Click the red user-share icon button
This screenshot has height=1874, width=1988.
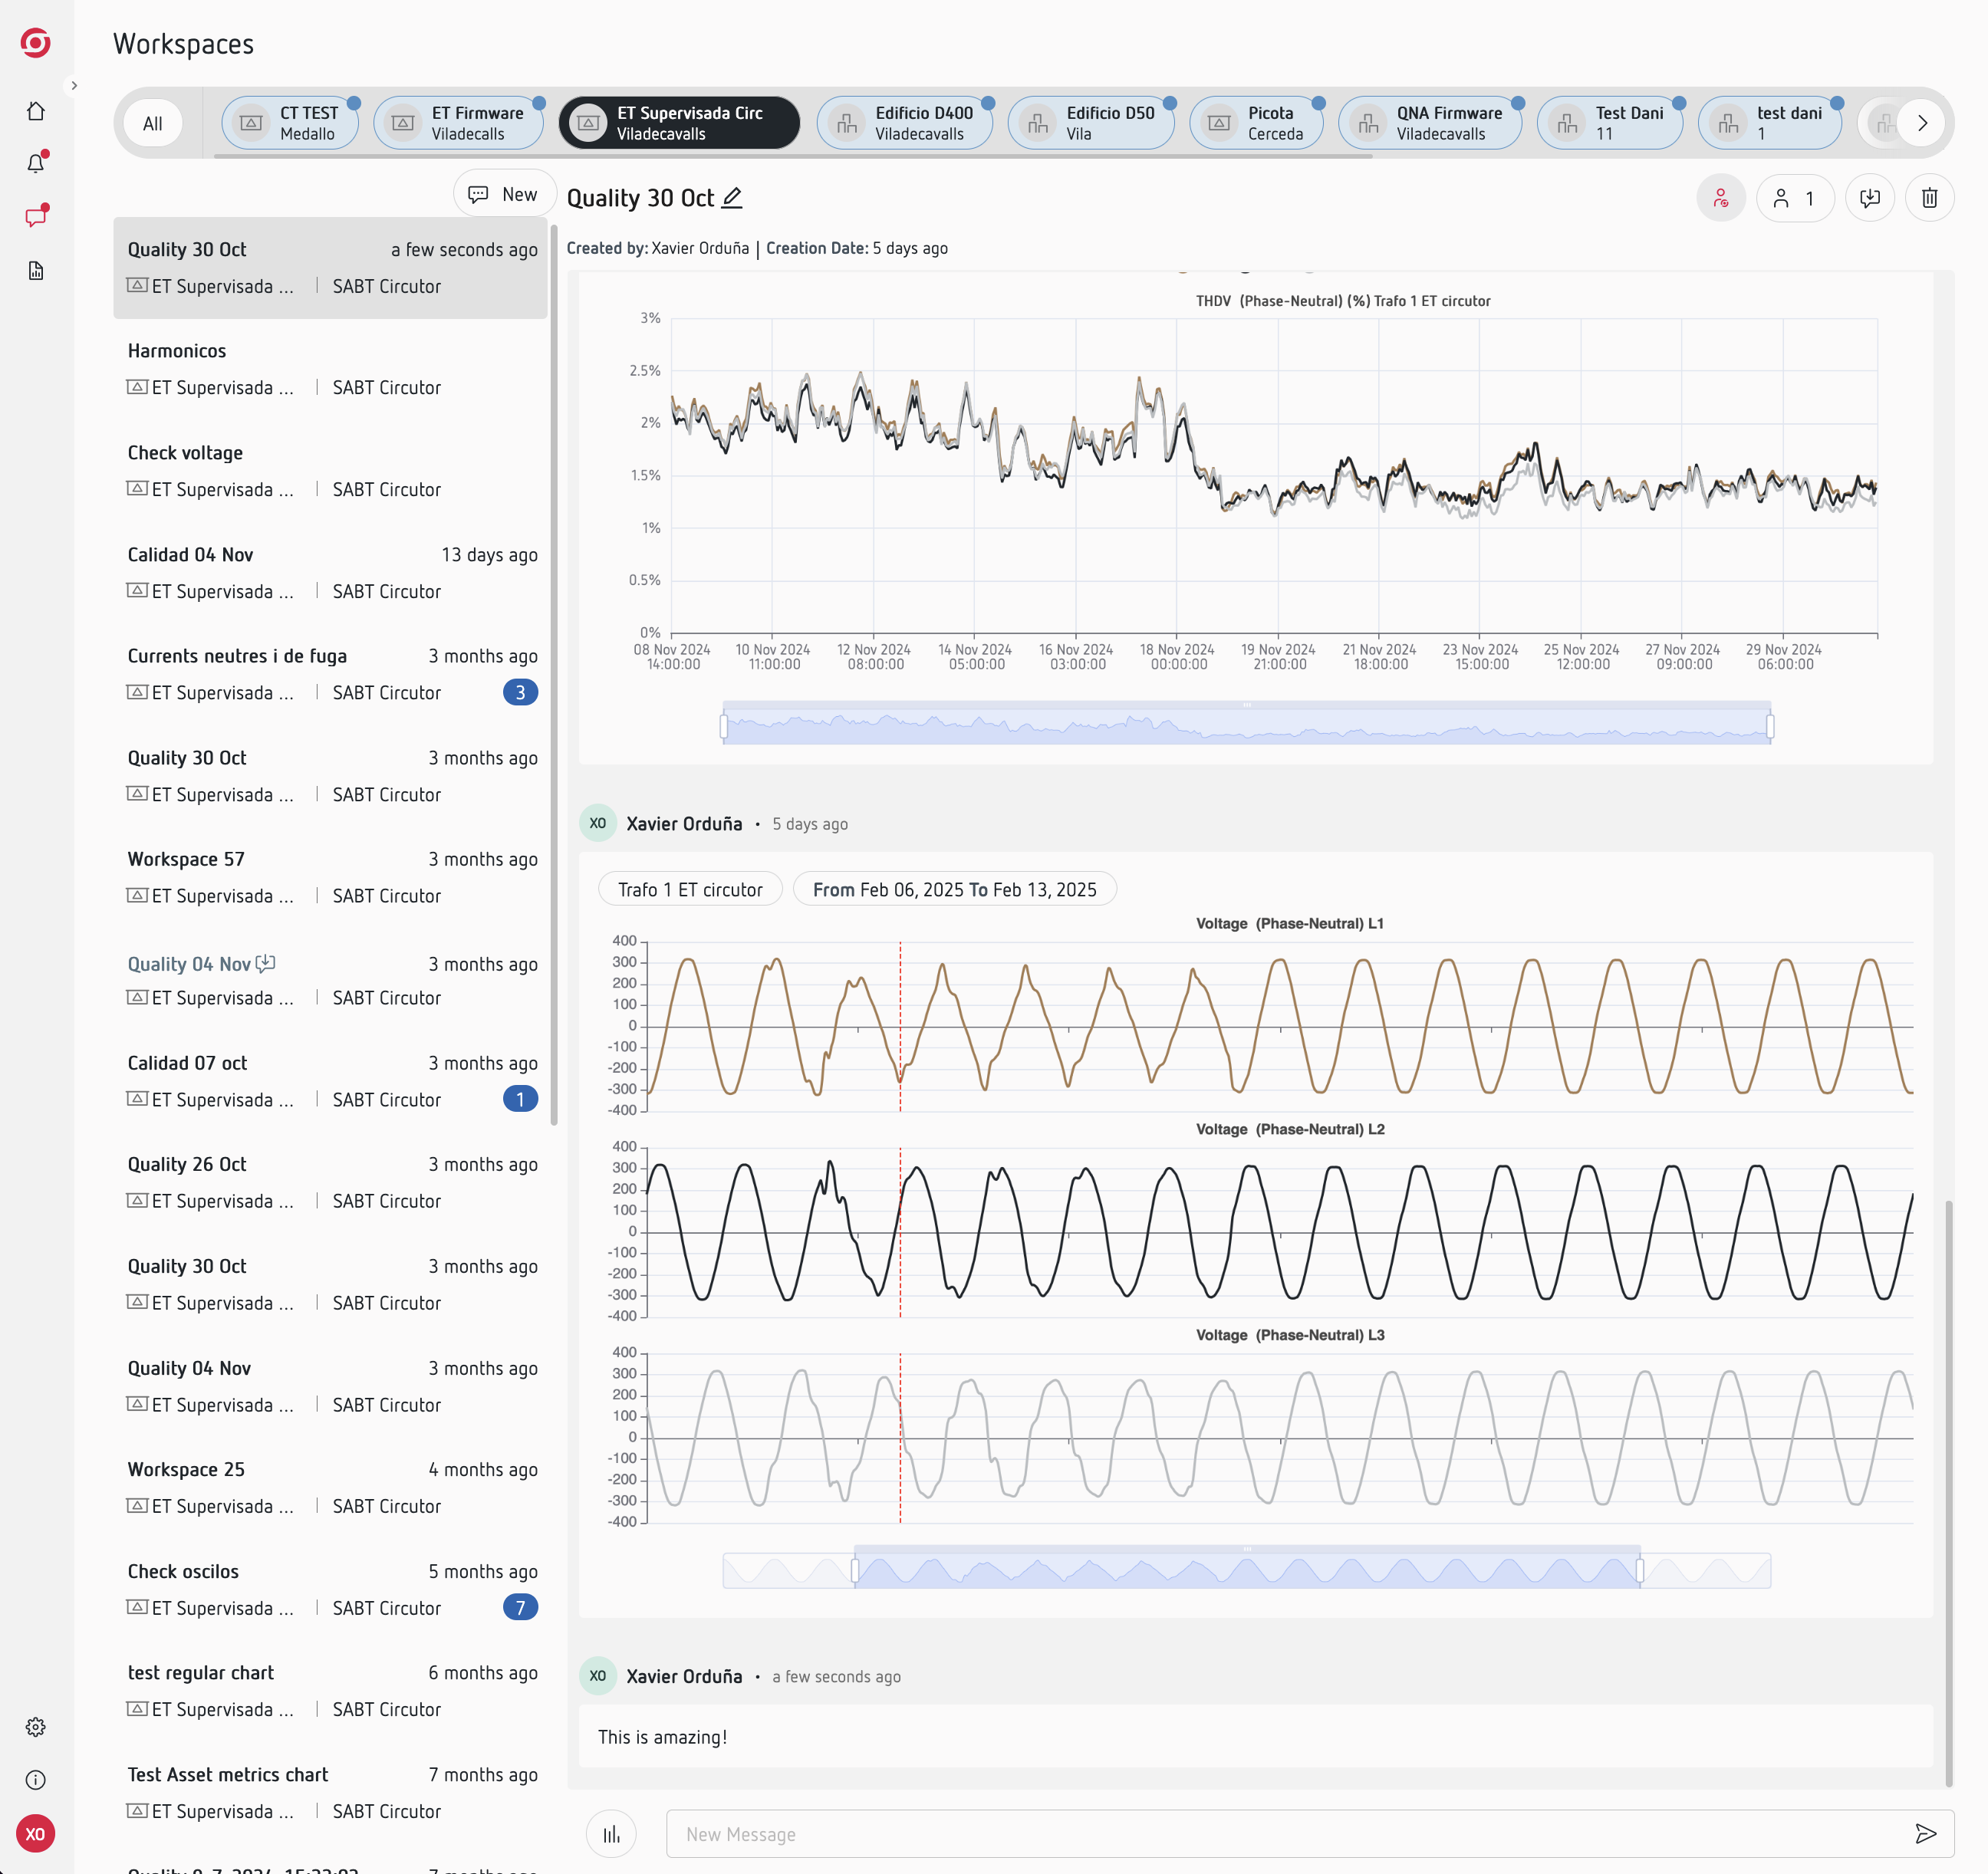coord(1721,198)
